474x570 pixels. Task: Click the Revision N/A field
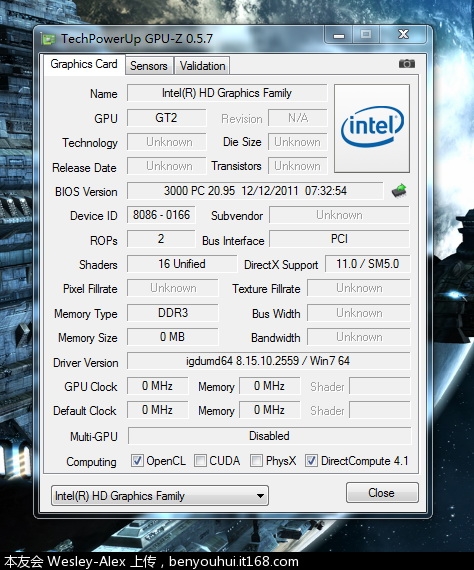[298, 118]
